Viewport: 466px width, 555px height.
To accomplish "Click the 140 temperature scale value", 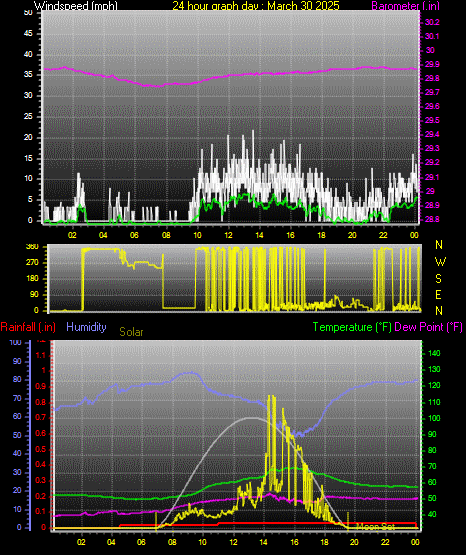I will tap(434, 353).
